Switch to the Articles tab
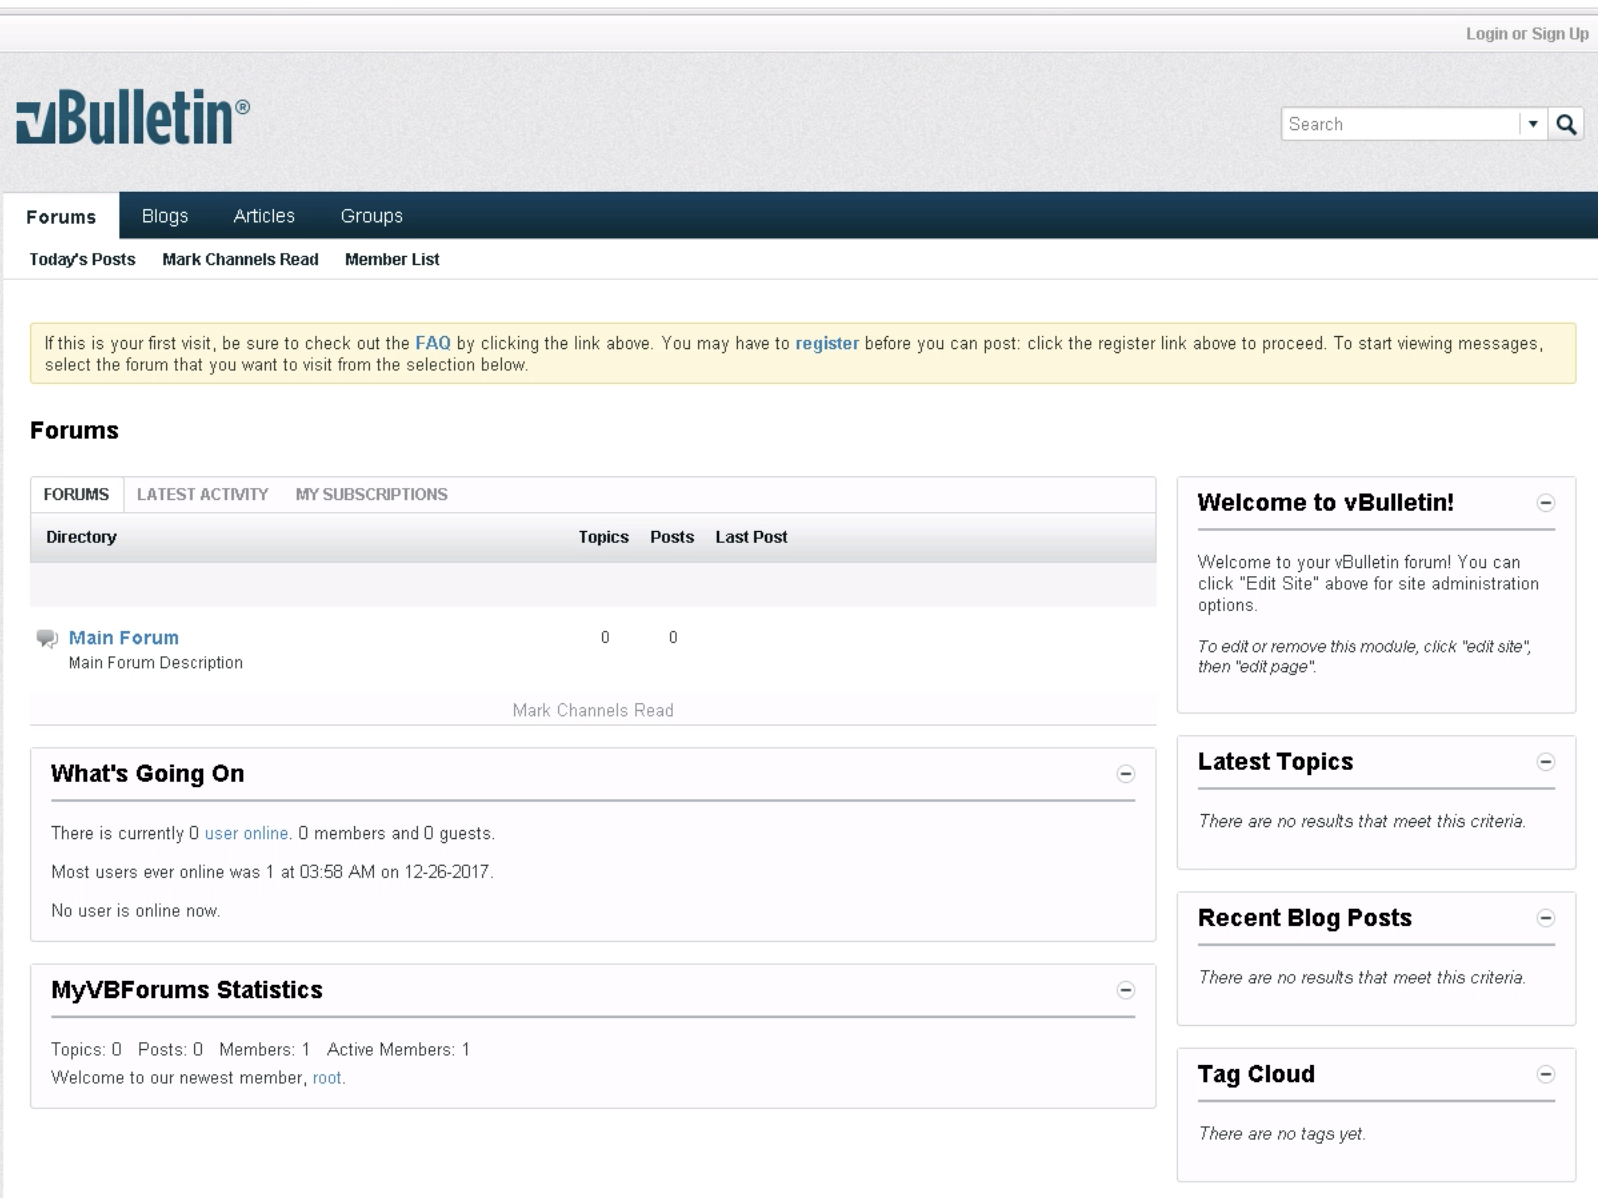This screenshot has height=1198, width=1598. (264, 216)
